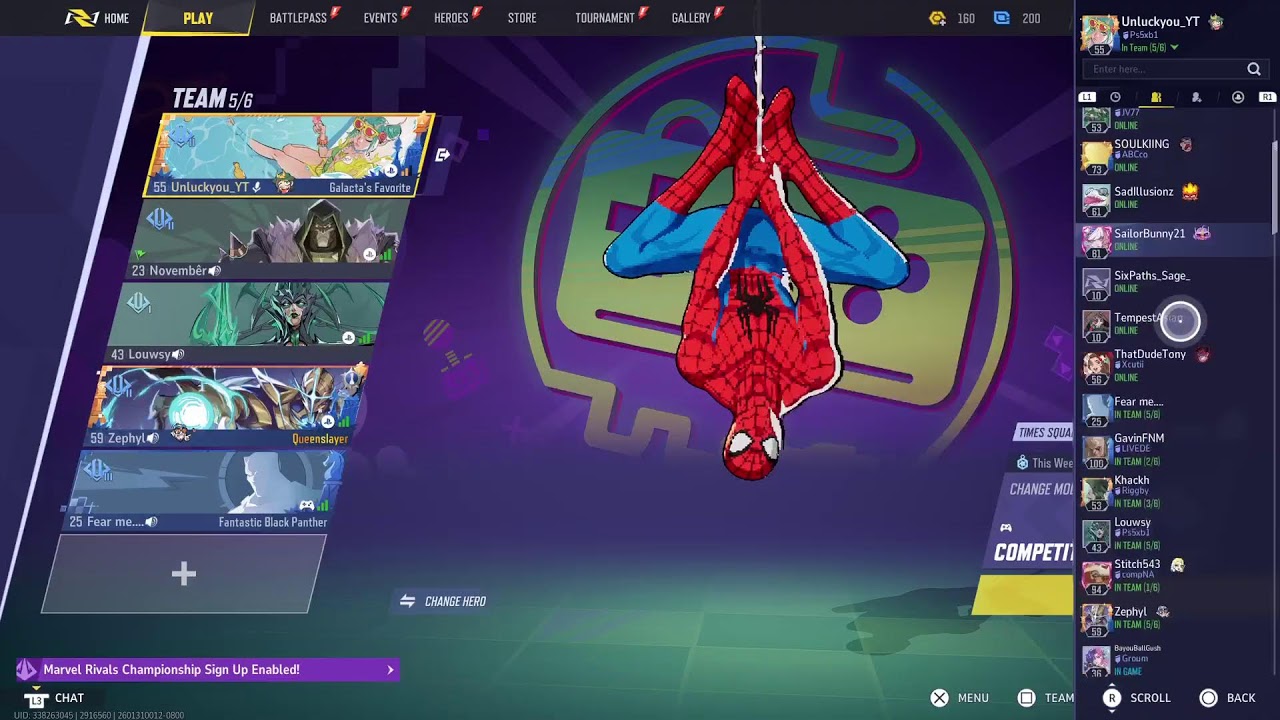Click CHANGE HERO button

443,601
